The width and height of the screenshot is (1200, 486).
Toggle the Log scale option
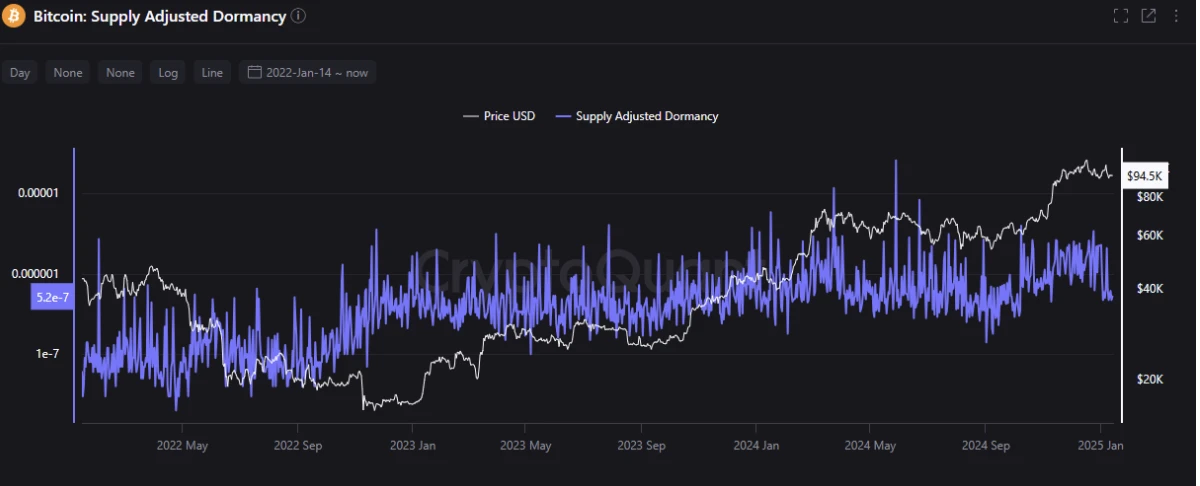(x=168, y=72)
